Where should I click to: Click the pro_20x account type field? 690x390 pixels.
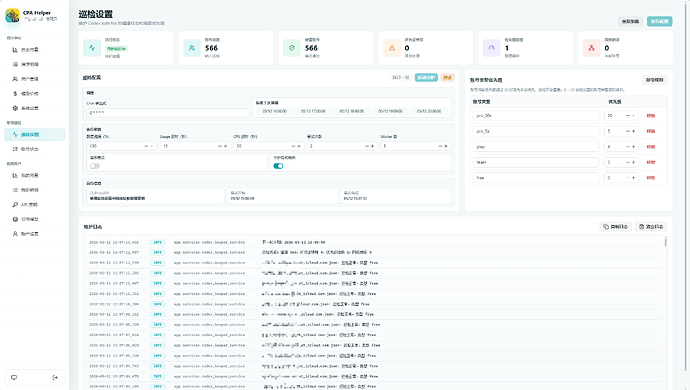coord(536,116)
